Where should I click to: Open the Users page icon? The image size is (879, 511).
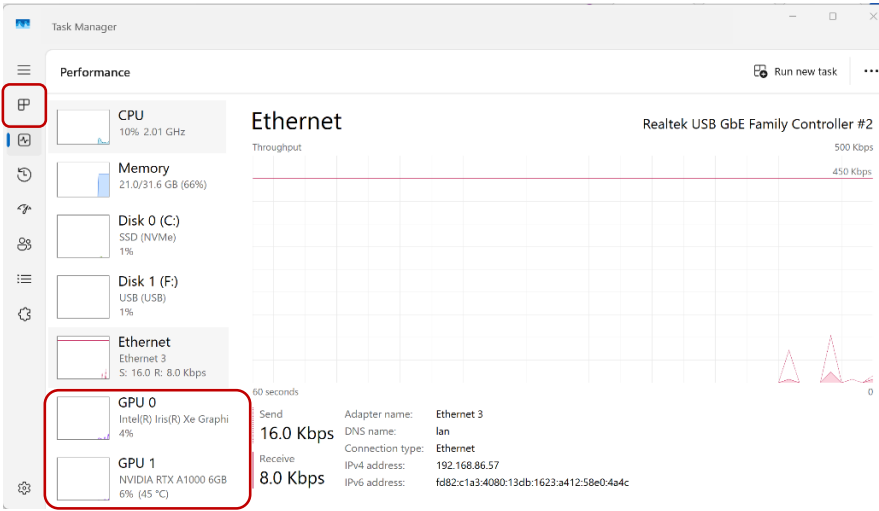click(24, 244)
